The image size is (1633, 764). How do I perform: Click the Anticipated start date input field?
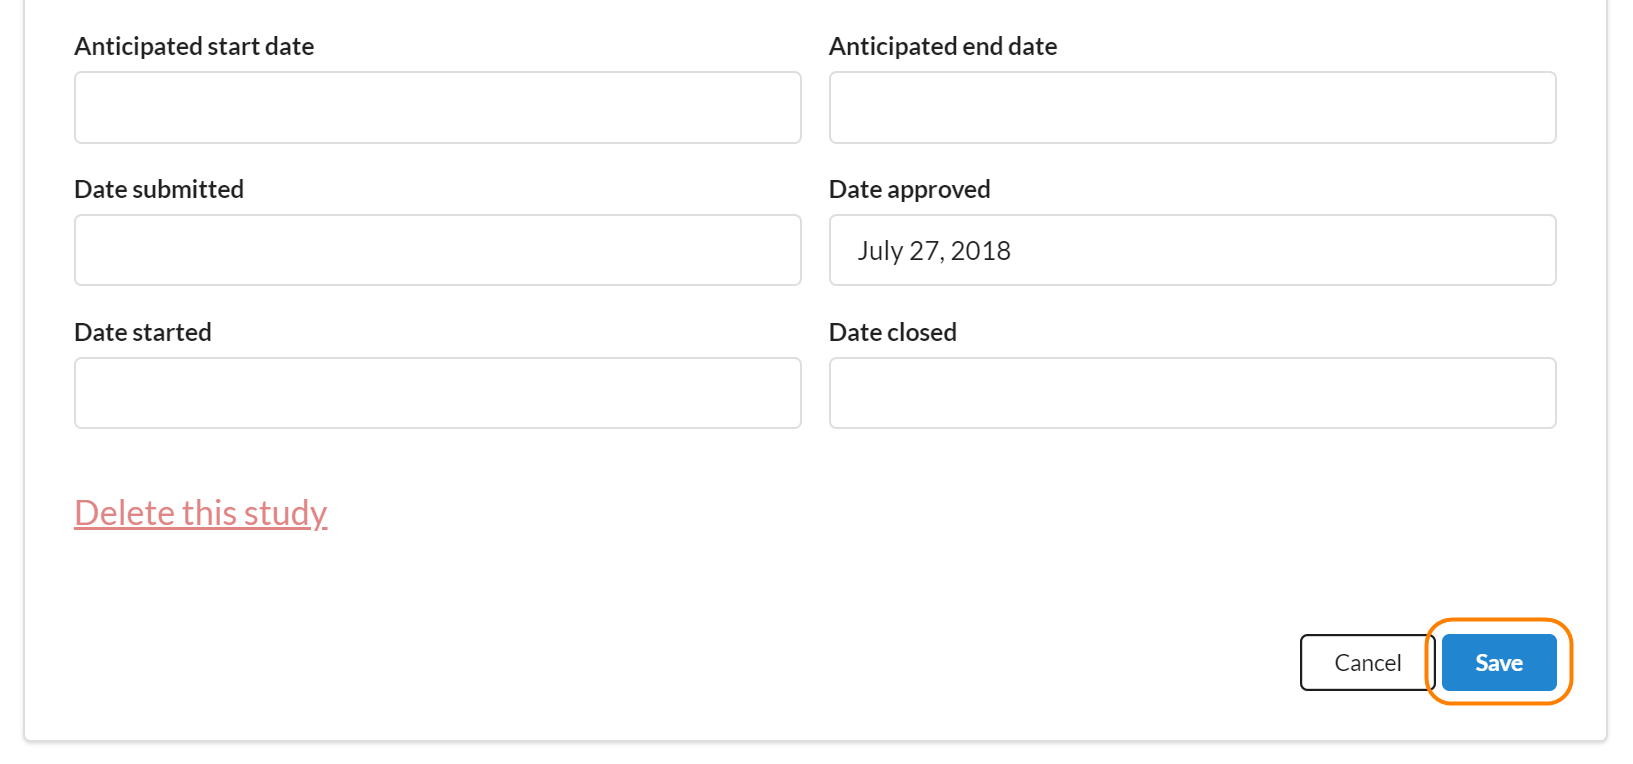(437, 108)
